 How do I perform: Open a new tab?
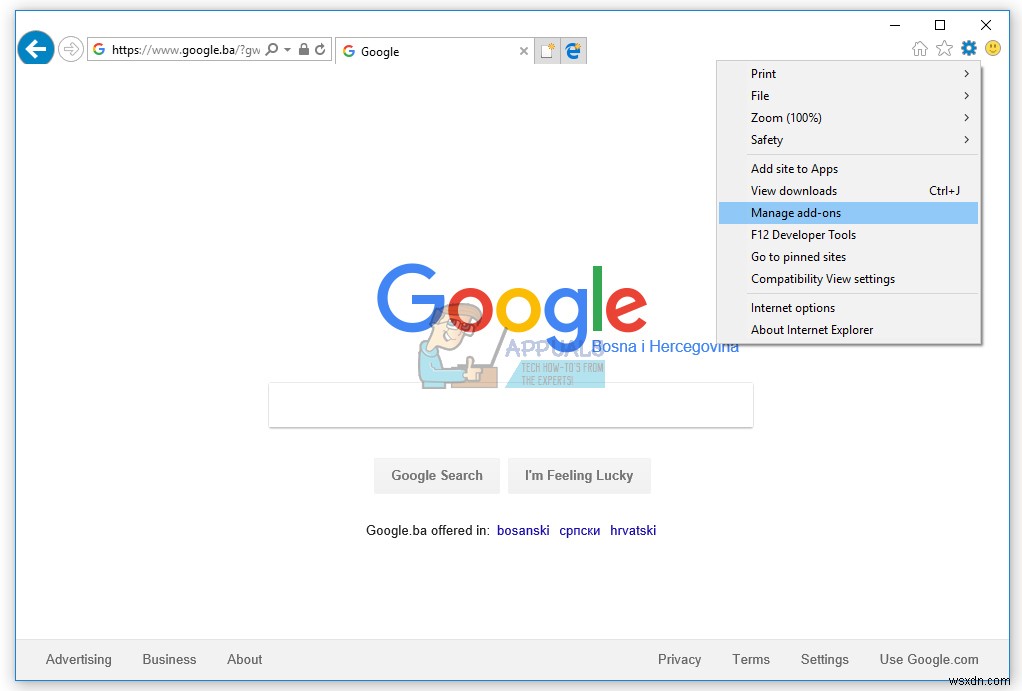tap(546, 49)
